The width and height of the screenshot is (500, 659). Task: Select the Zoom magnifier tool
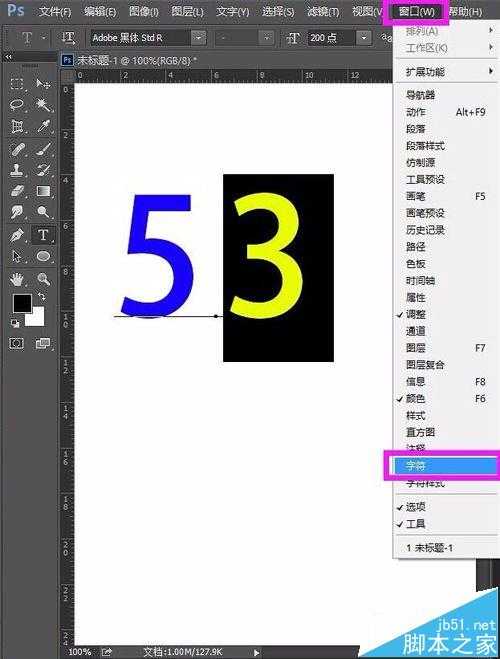pyautogui.click(x=43, y=279)
